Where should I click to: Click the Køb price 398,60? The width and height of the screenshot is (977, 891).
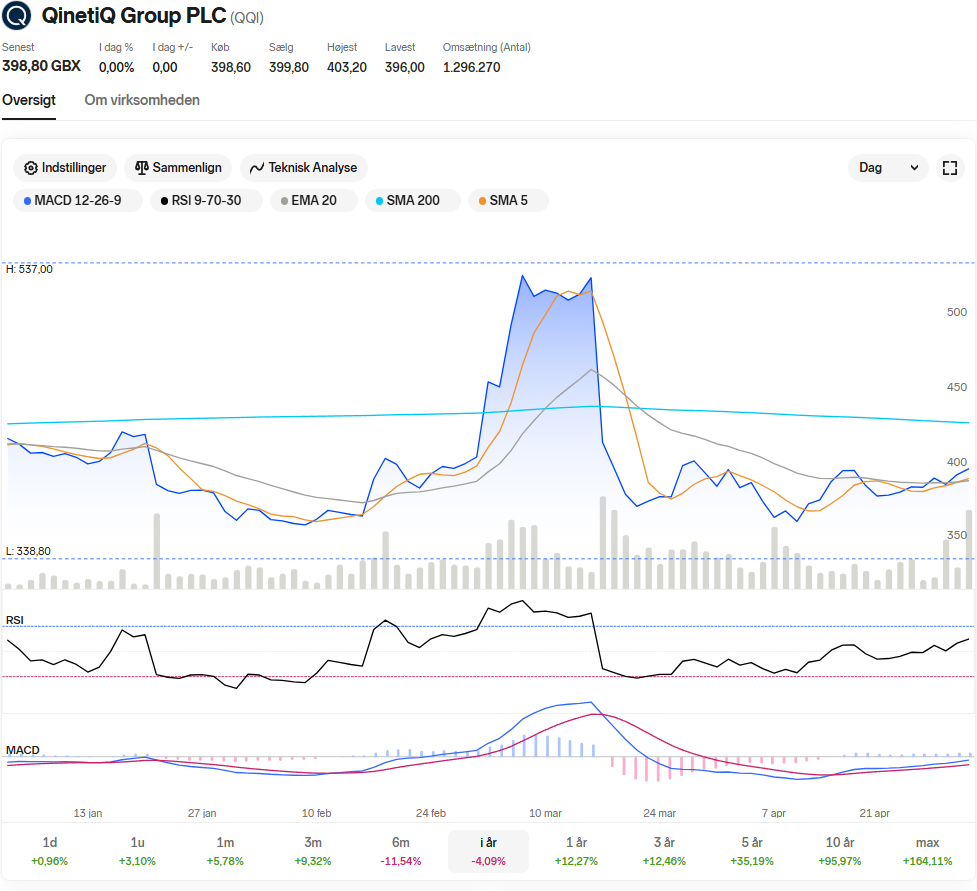click(231, 67)
